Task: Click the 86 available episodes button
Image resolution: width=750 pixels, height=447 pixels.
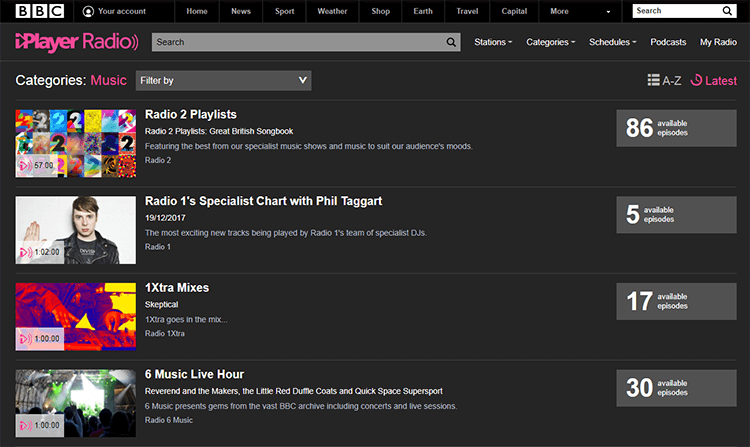Action: 676,128
